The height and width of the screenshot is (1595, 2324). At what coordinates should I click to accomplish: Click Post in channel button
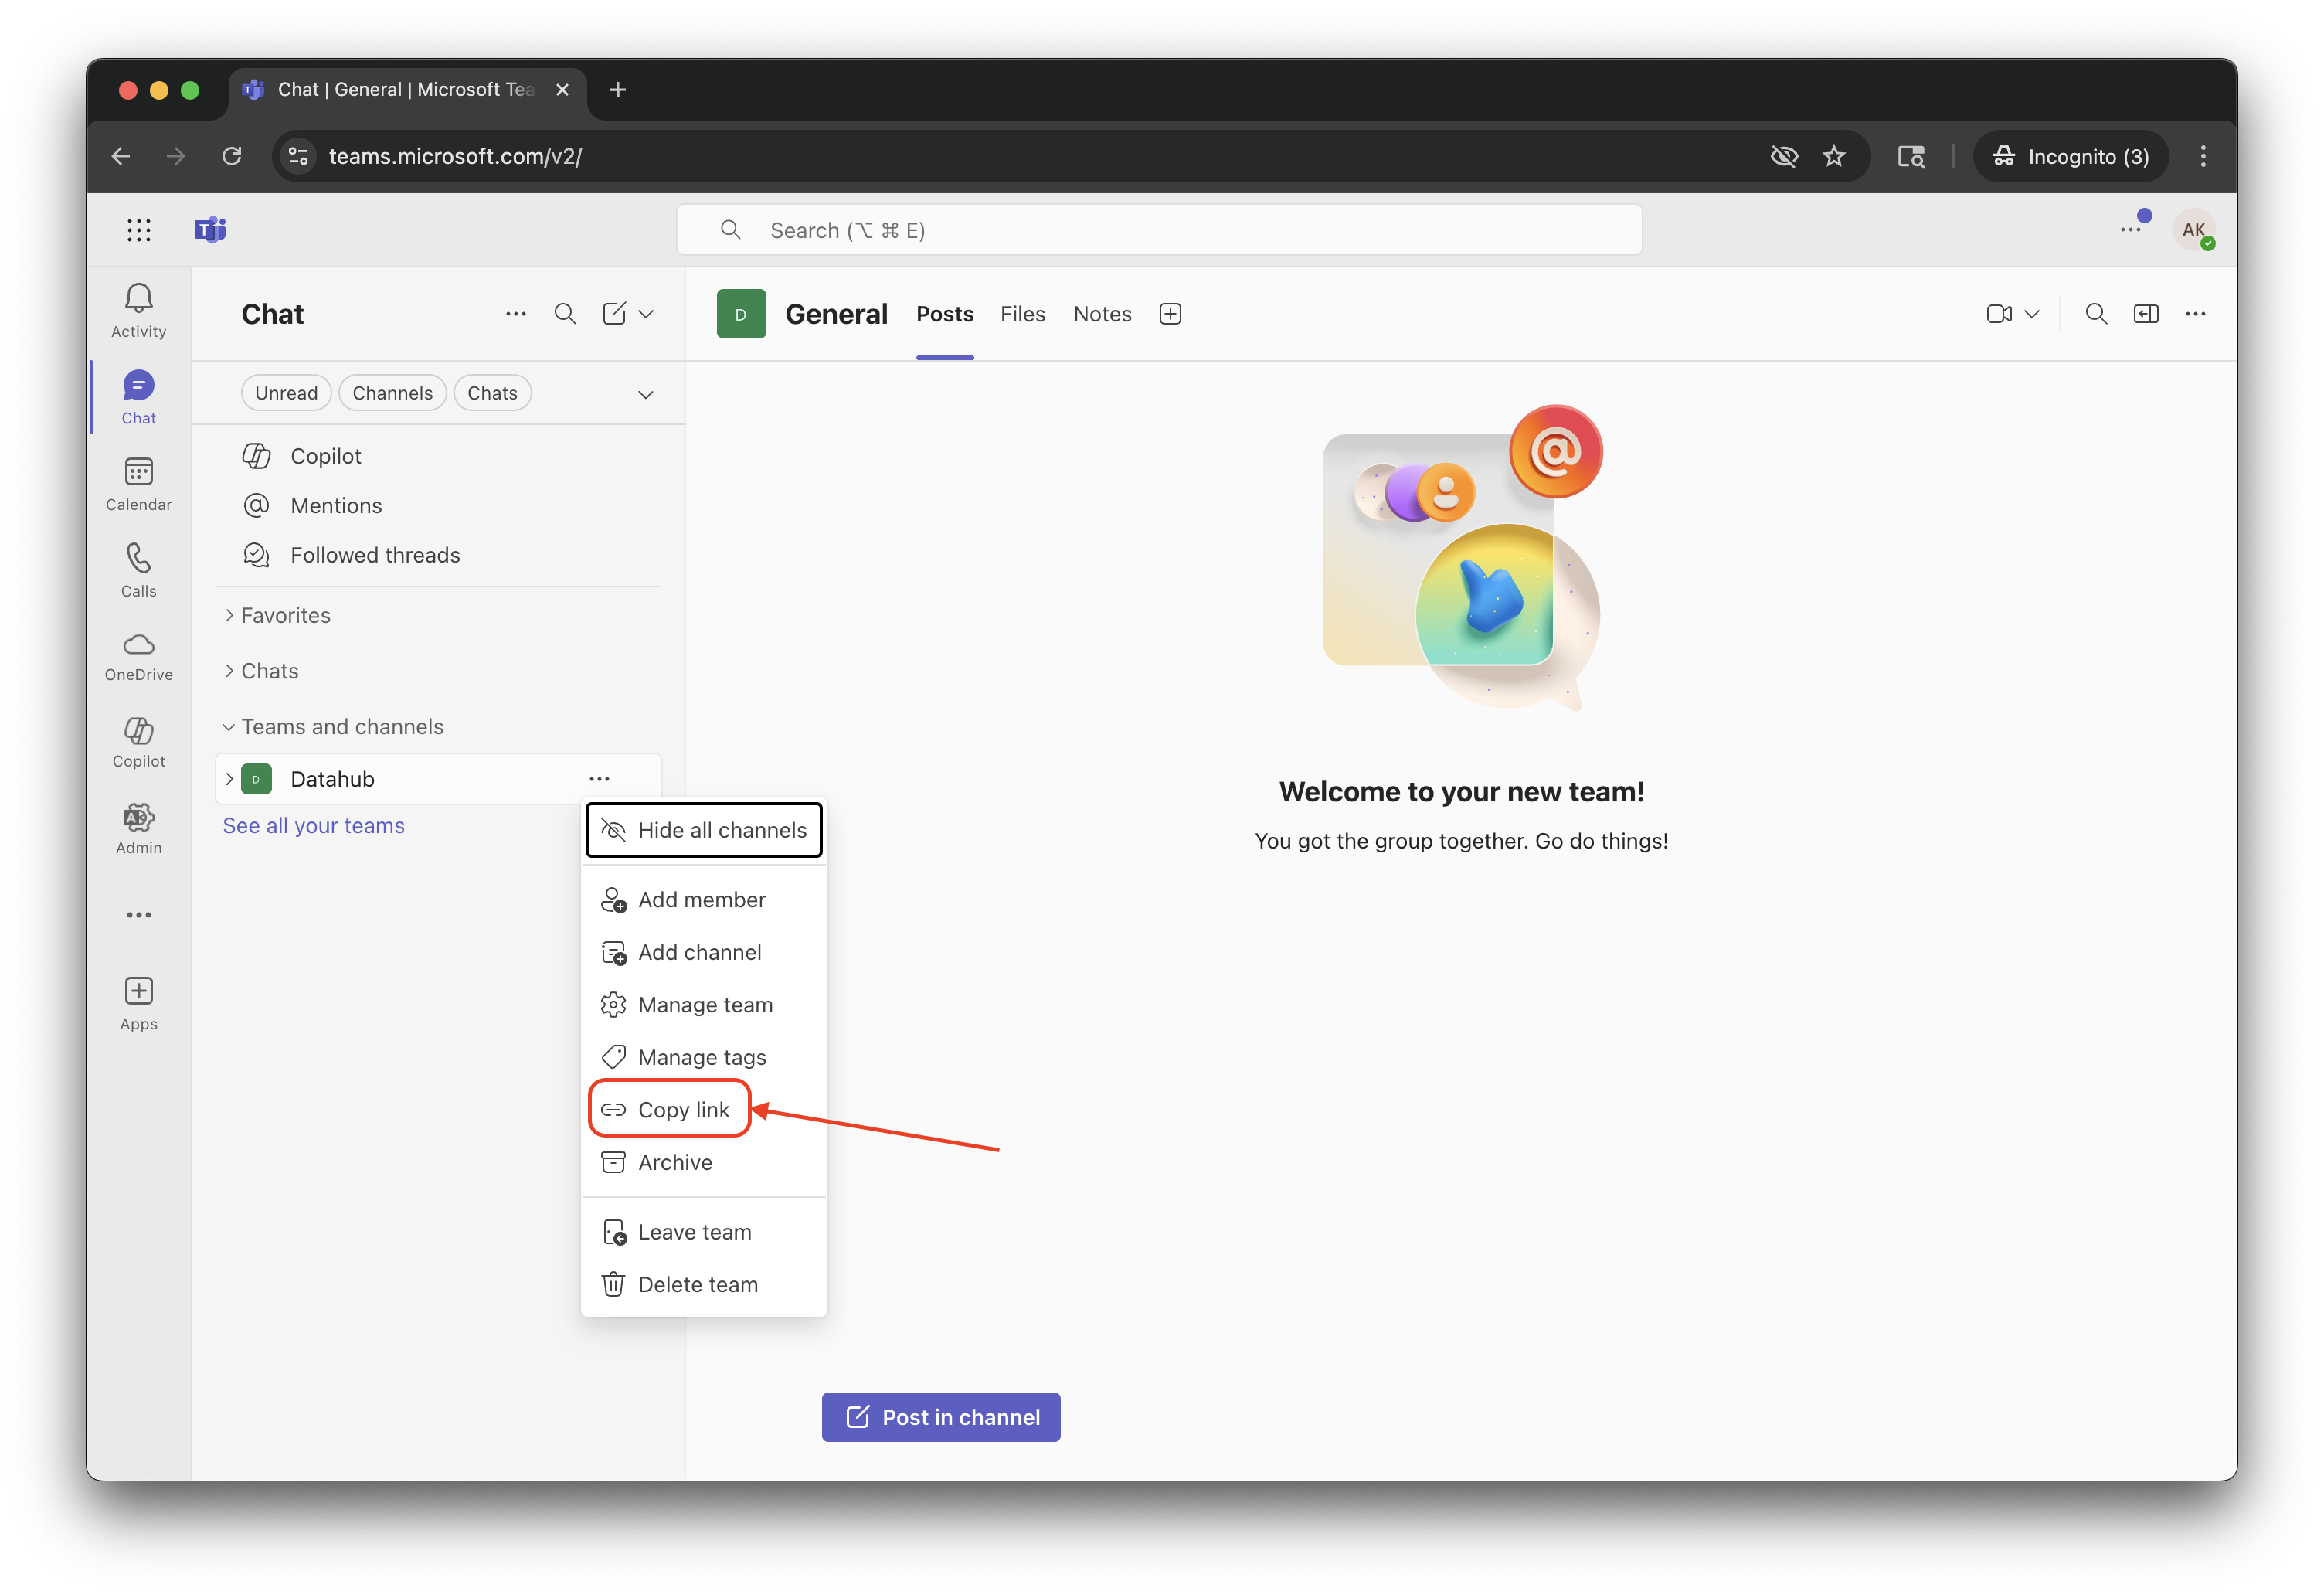[x=941, y=1417]
